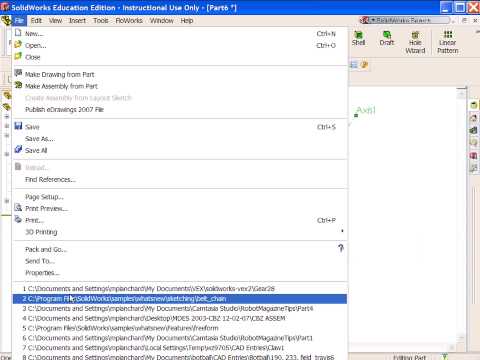
Task: Click the question mark help icon
Action: [341, 248]
